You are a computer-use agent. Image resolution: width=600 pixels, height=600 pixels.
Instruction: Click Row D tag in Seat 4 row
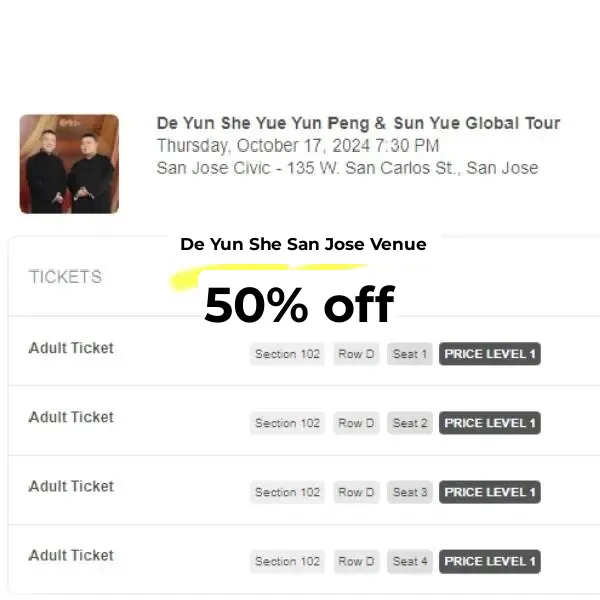pos(356,561)
